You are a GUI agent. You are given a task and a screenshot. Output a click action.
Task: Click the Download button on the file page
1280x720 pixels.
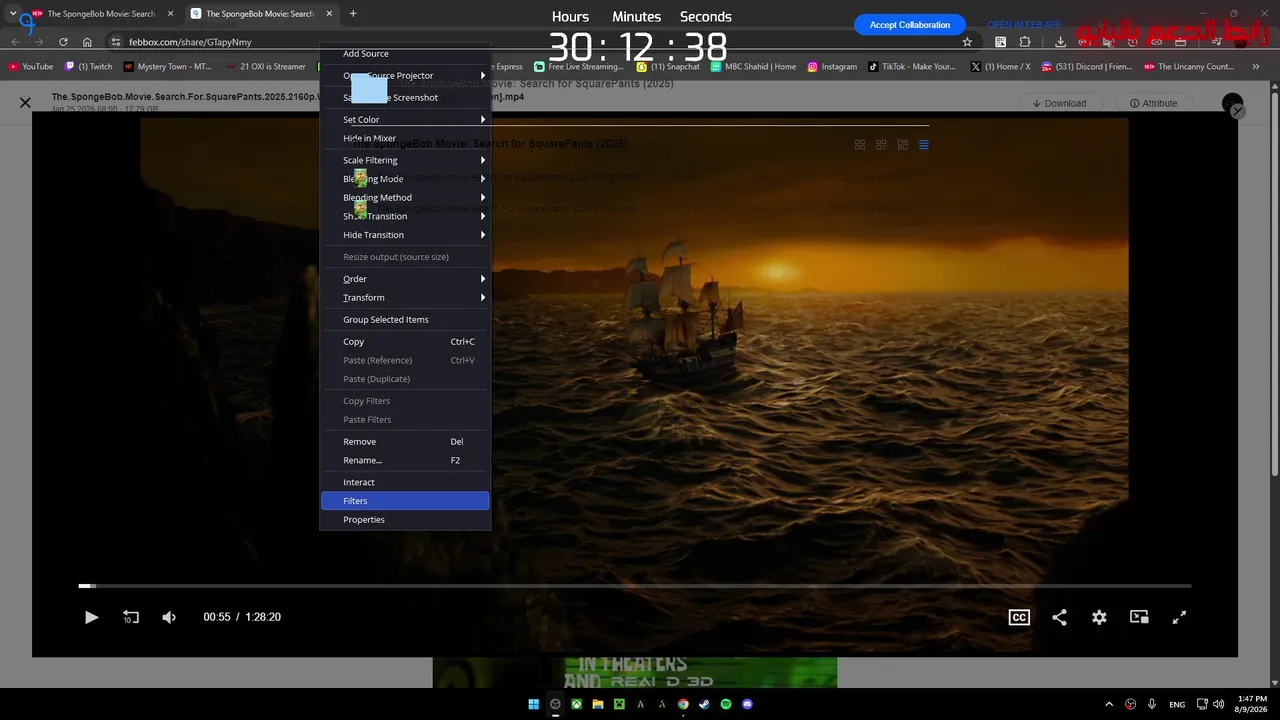pos(1059,103)
